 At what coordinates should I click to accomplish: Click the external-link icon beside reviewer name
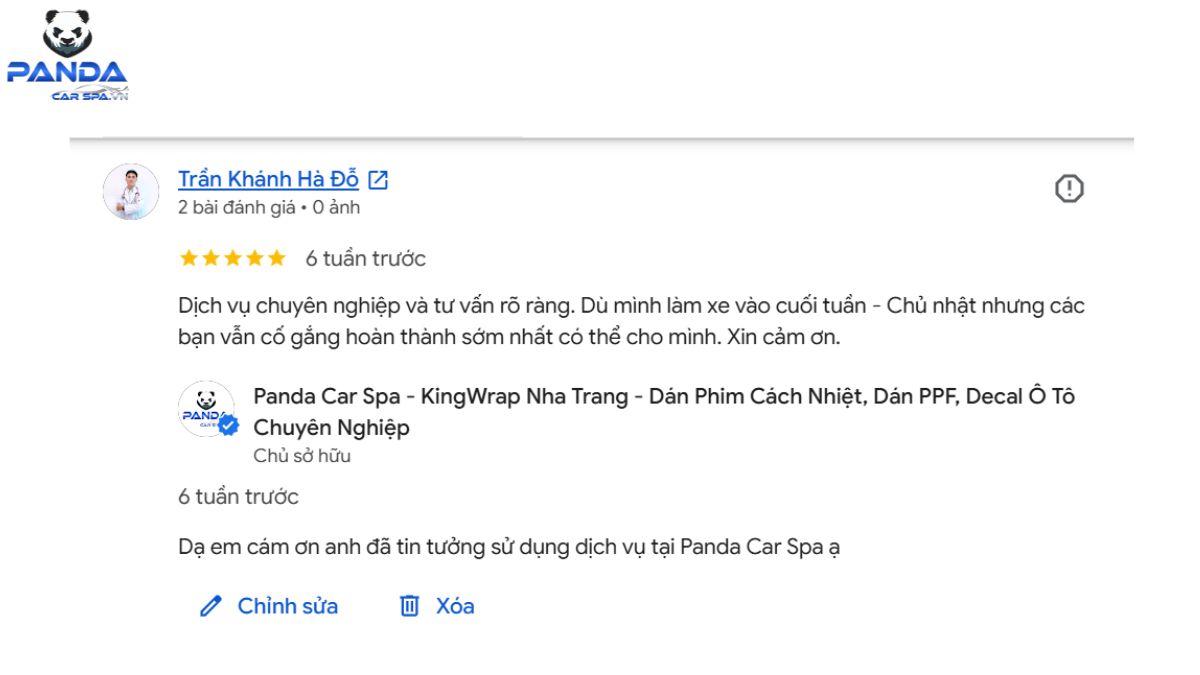click(378, 180)
